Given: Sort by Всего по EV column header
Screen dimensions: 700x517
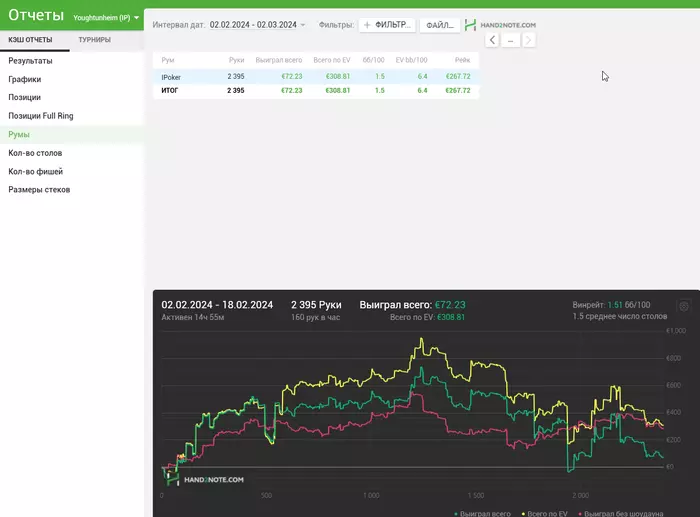Looking at the screenshot, I should pyautogui.click(x=332, y=60).
